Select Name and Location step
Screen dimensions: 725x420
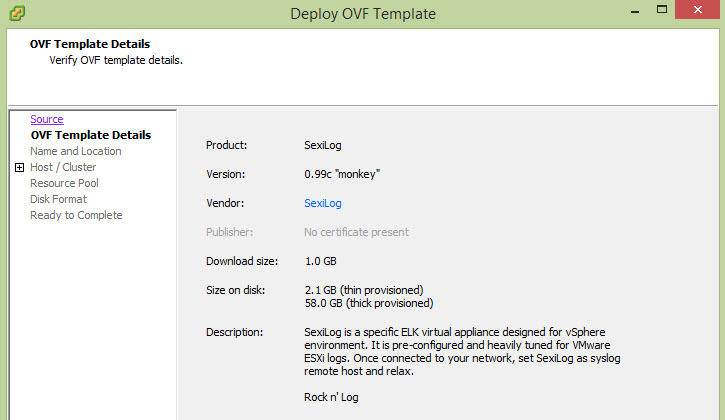76,151
